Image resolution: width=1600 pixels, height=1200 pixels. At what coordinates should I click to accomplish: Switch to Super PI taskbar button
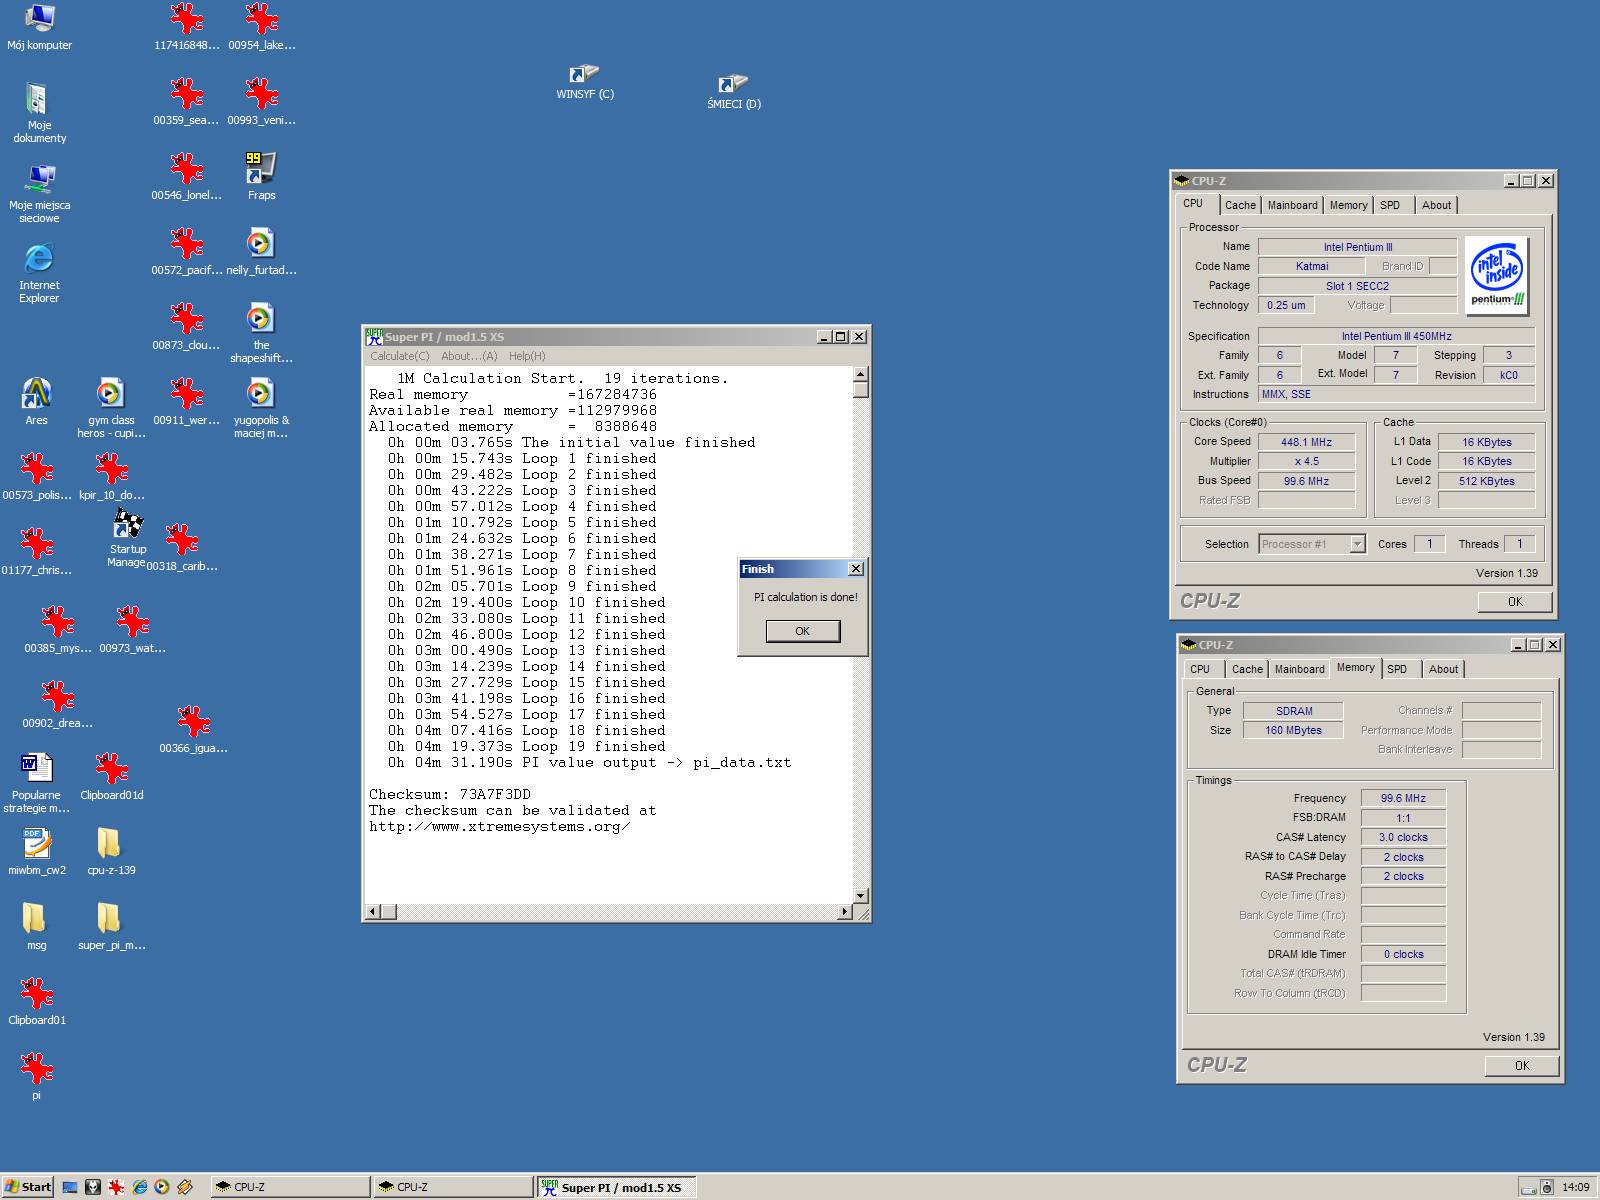617,1187
